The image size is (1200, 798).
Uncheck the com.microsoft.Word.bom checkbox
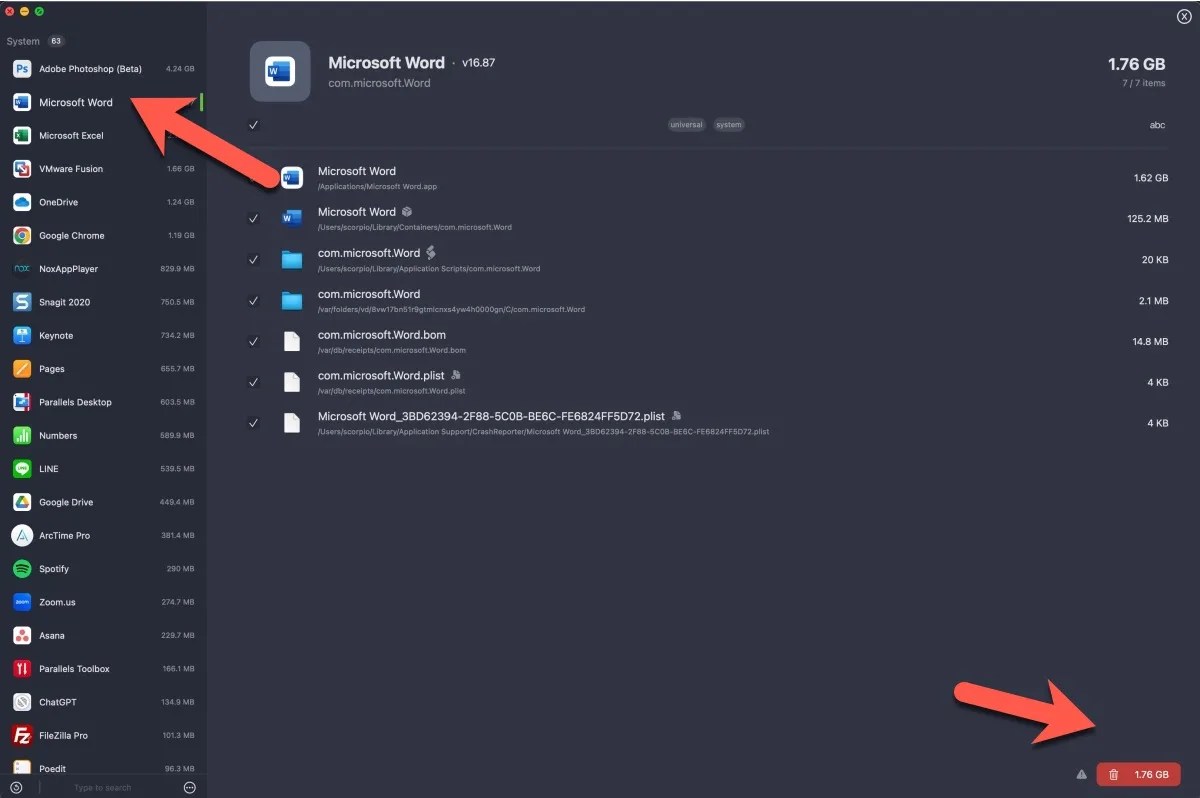[254, 341]
